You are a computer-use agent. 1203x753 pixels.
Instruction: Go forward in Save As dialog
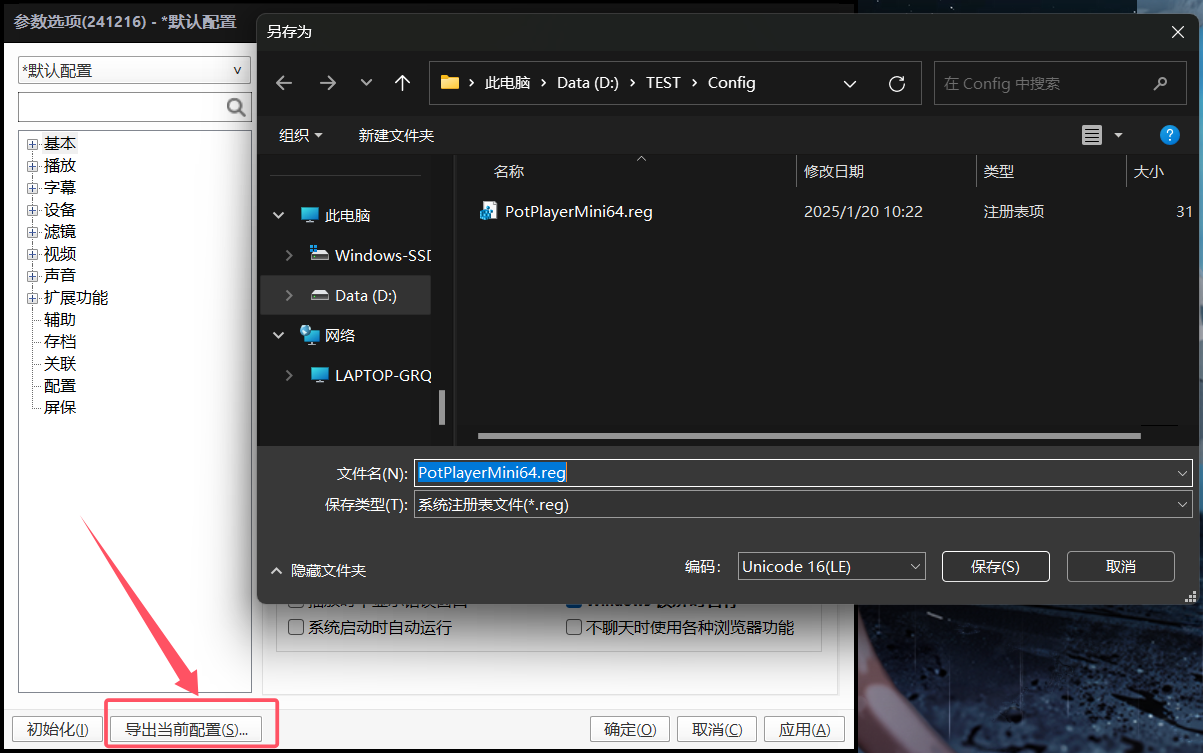pyautogui.click(x=327, y=83)
